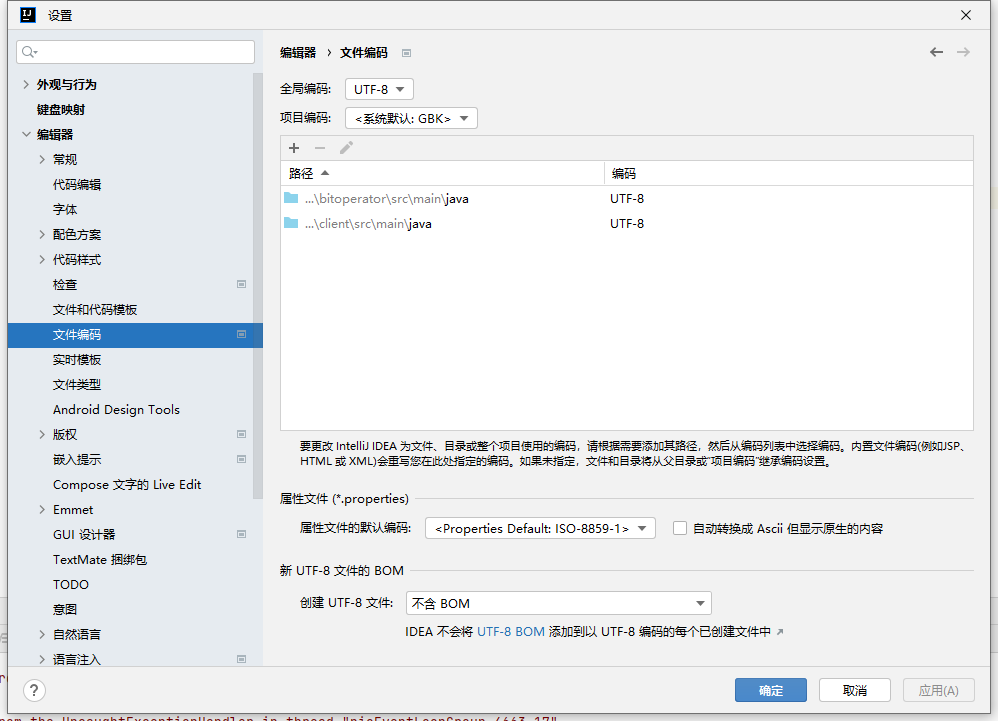
Task: Click inside the settings search field
Action: tap(135, 50)
